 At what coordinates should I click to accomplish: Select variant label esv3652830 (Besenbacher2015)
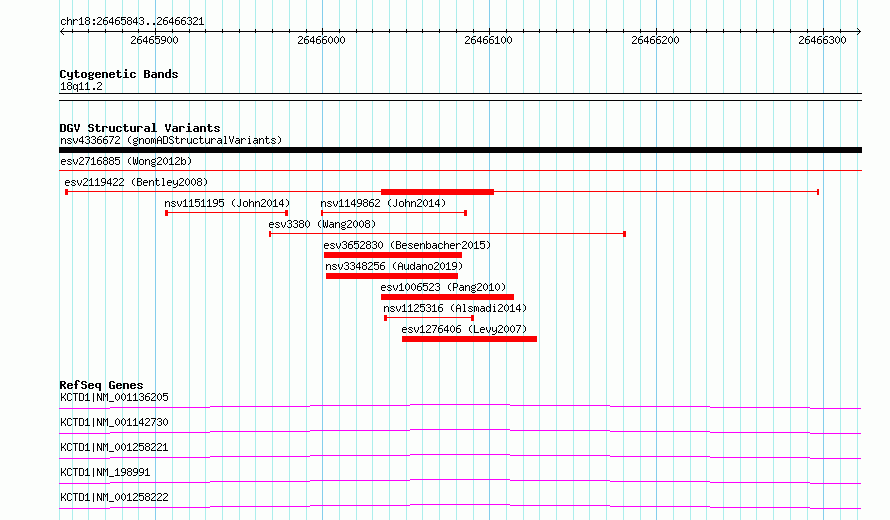point(407,245)
